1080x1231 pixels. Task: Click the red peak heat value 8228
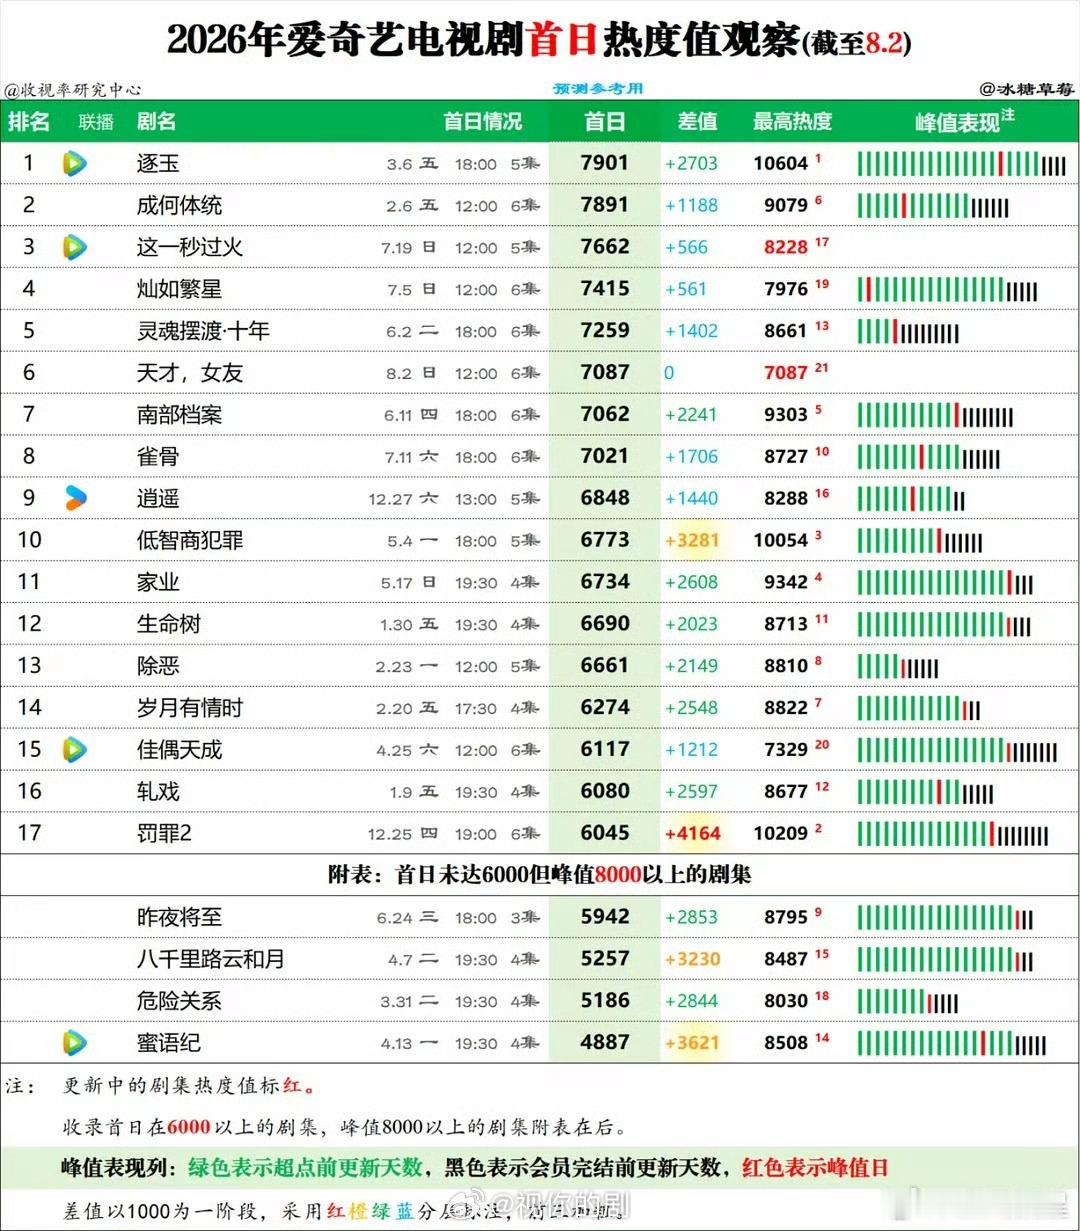[786, 248]
